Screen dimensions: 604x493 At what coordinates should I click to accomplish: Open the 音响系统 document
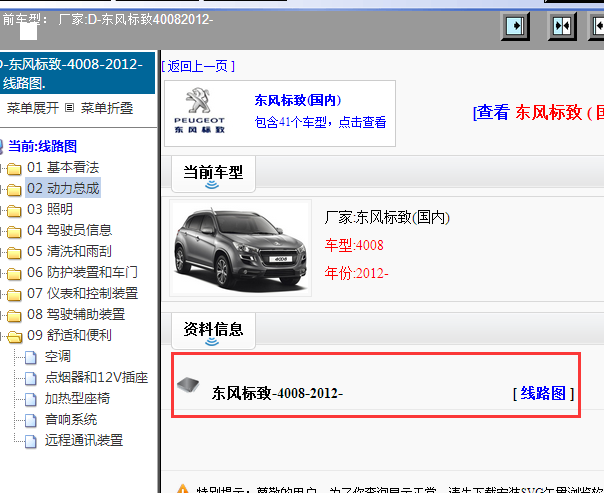pos(71,419)
